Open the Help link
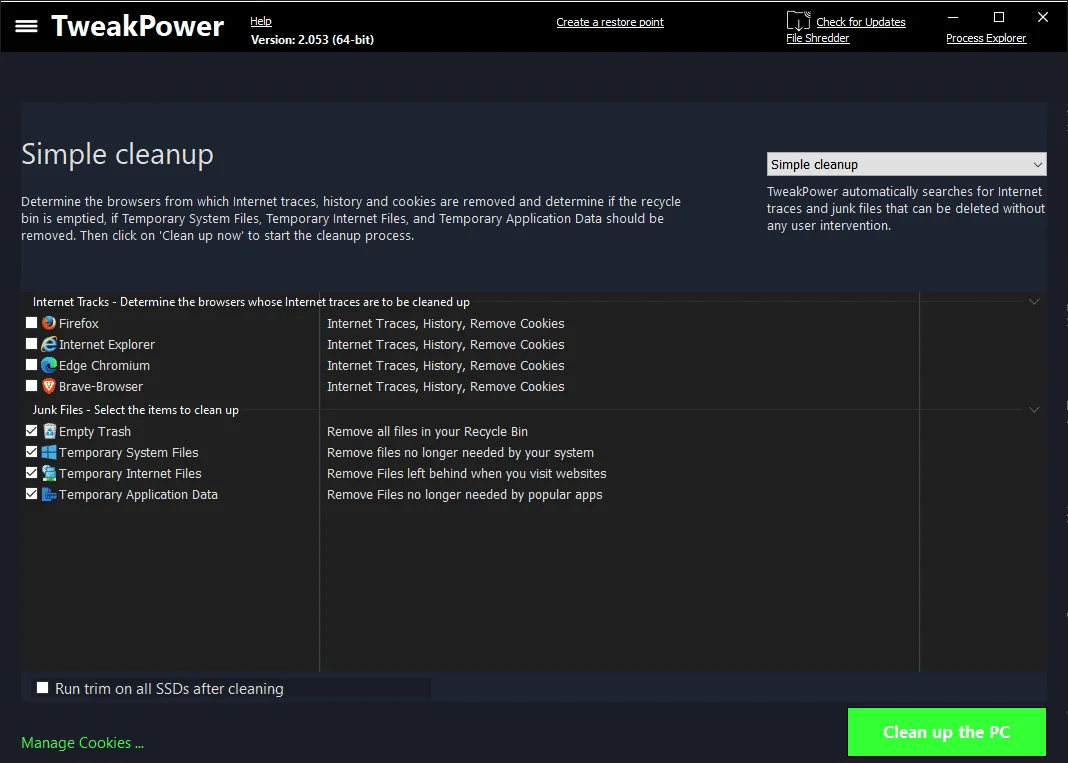This screenshot has height=763, width=1068. click(x=261, y=21)
